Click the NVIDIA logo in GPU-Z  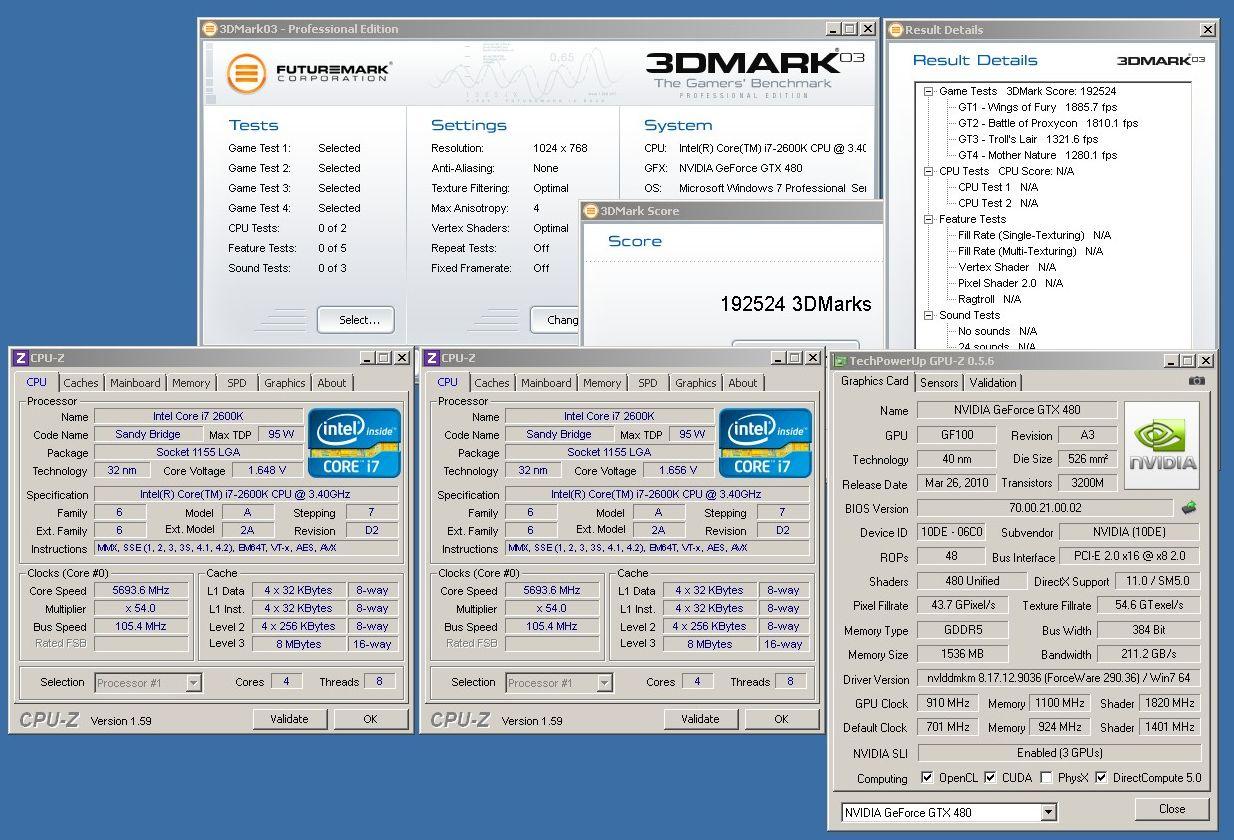point(1162,446)
